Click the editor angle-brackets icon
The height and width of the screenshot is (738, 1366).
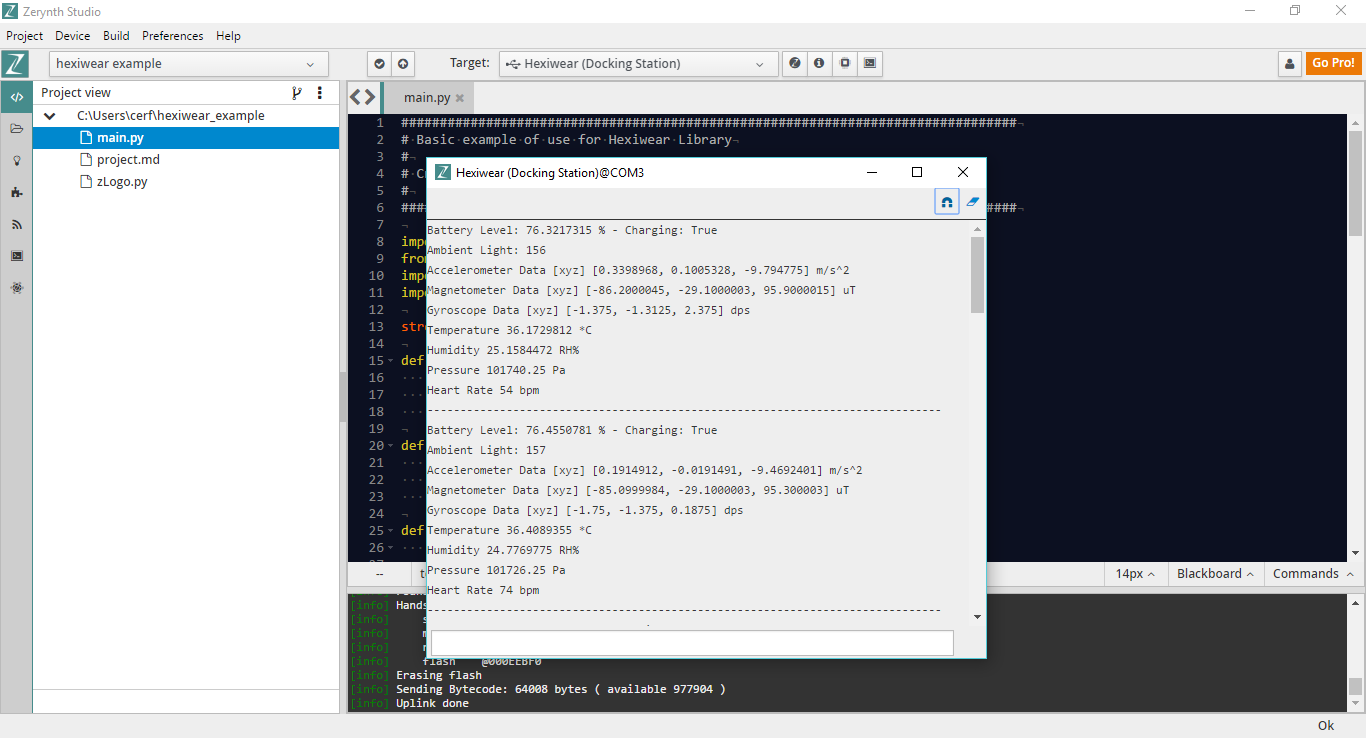(363, 97)
